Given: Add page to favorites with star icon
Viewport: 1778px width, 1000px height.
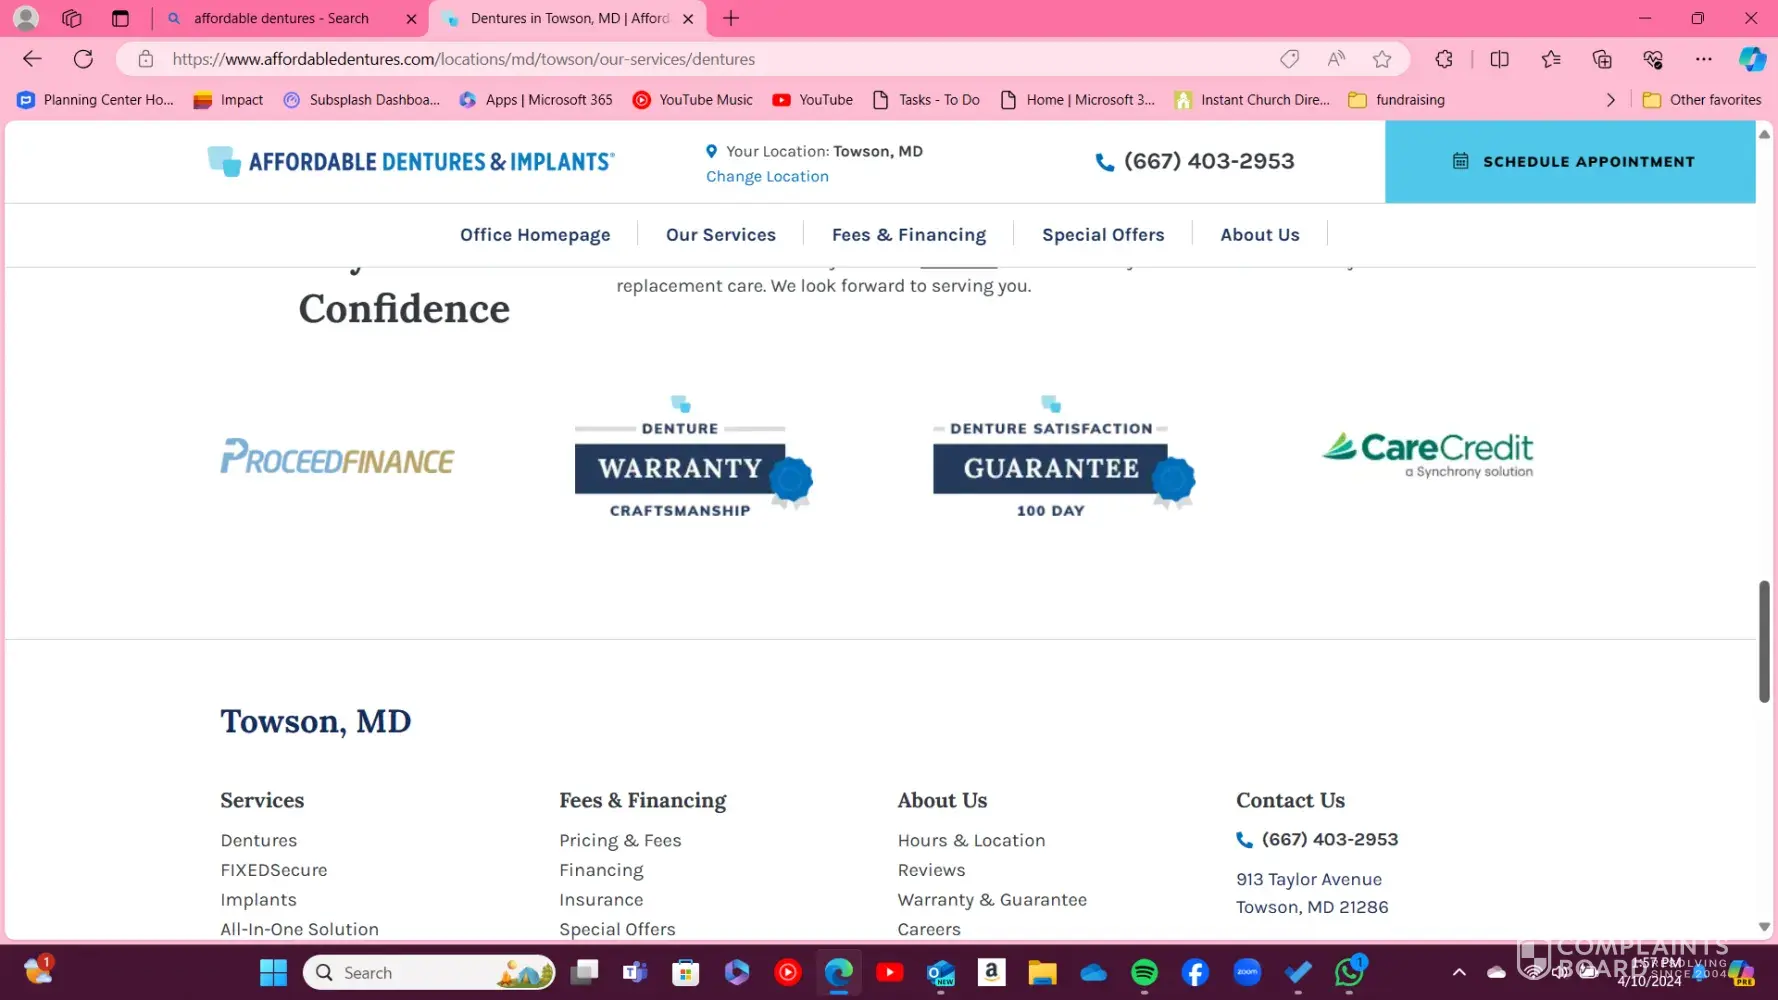Looking at the screenshot, I should coord(1382,59).
